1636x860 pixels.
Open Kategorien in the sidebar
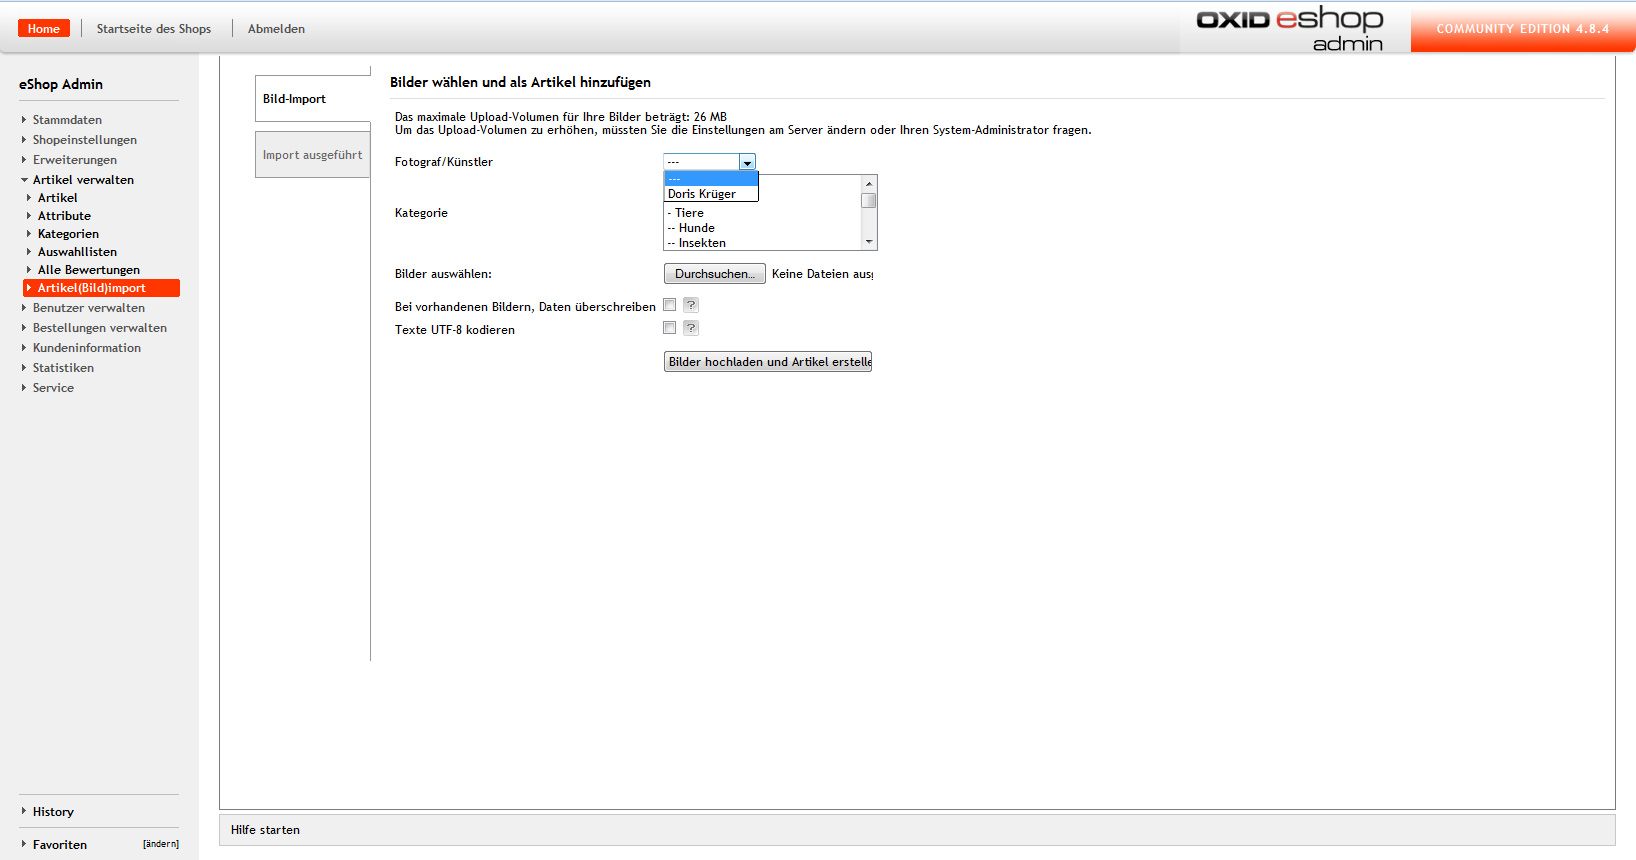68,234
